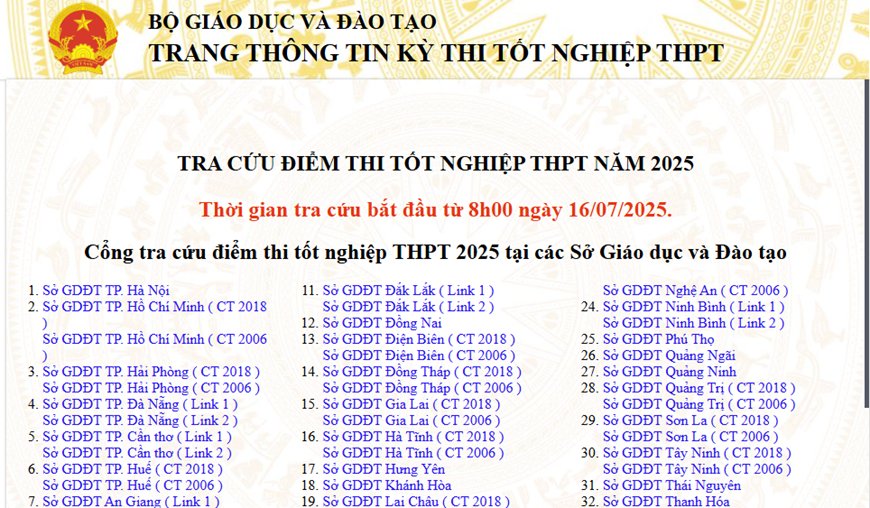Select Sở GDĐT TP. Huế CT 2006

[x=133, y=485]
